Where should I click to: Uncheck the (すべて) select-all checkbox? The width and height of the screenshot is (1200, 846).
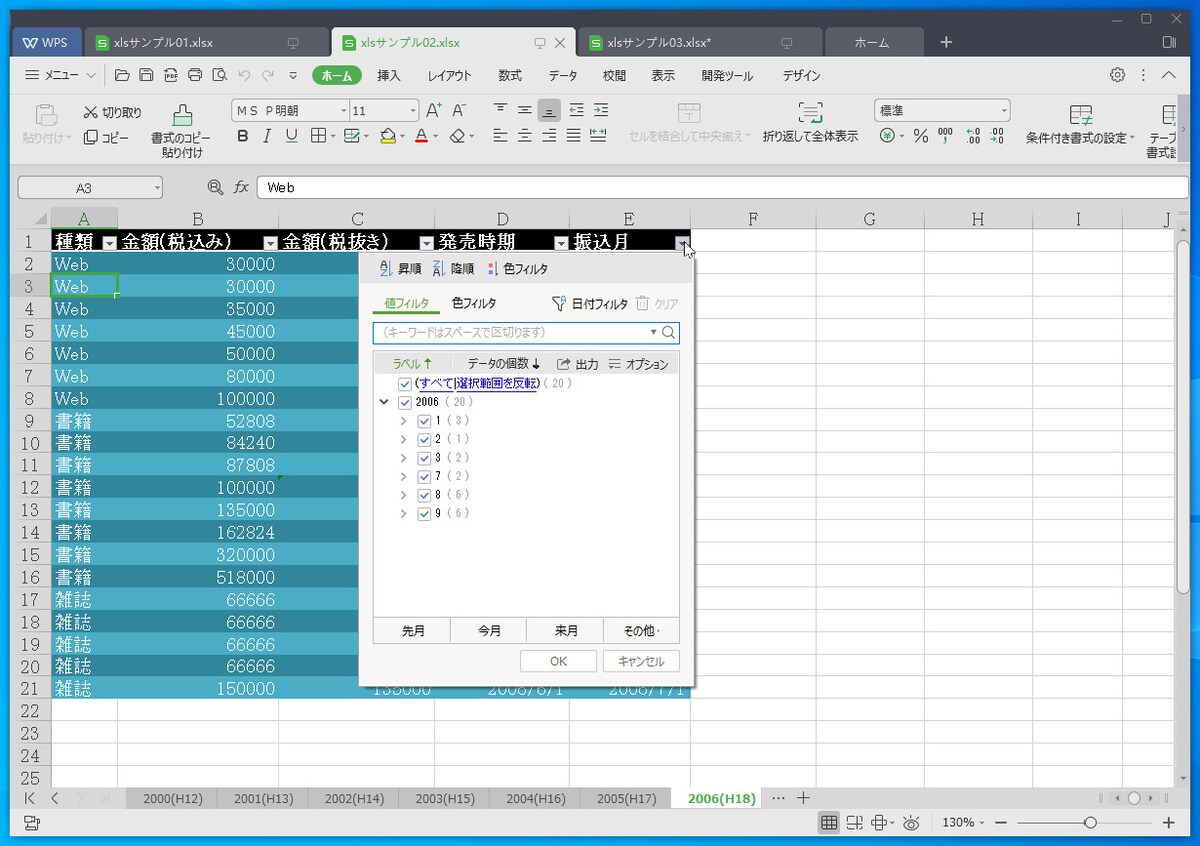(x=405, y=384)
